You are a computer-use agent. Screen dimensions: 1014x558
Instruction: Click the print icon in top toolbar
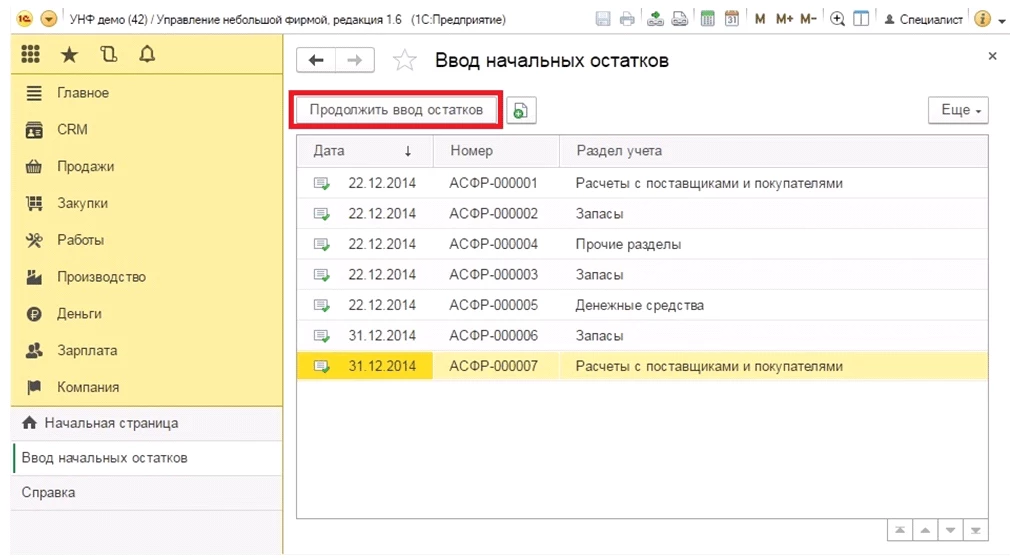pyautogui.click(x=627, y=19)
